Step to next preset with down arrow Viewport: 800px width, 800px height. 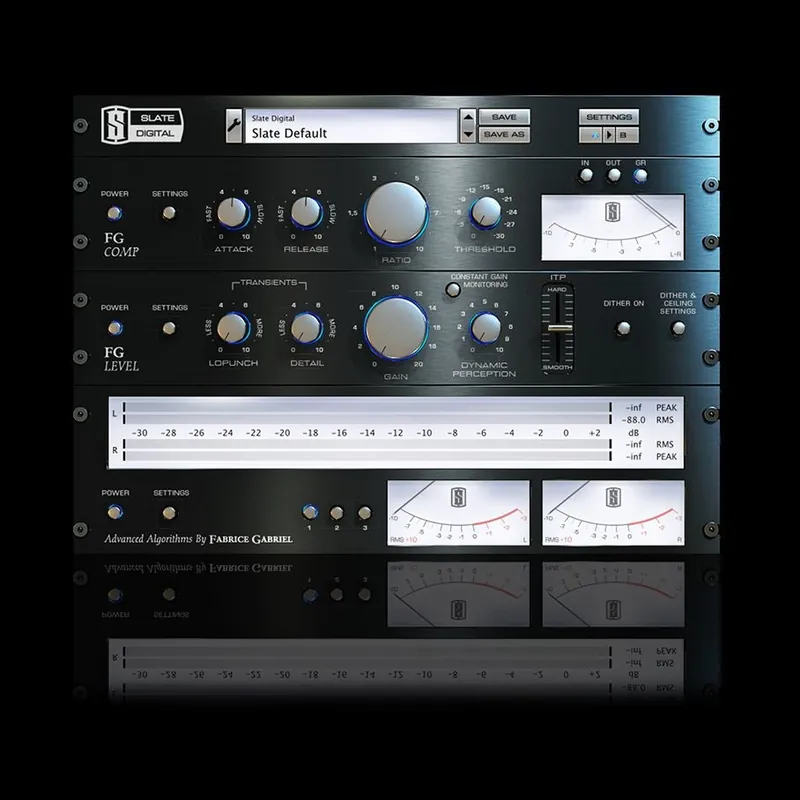(468, 135)
